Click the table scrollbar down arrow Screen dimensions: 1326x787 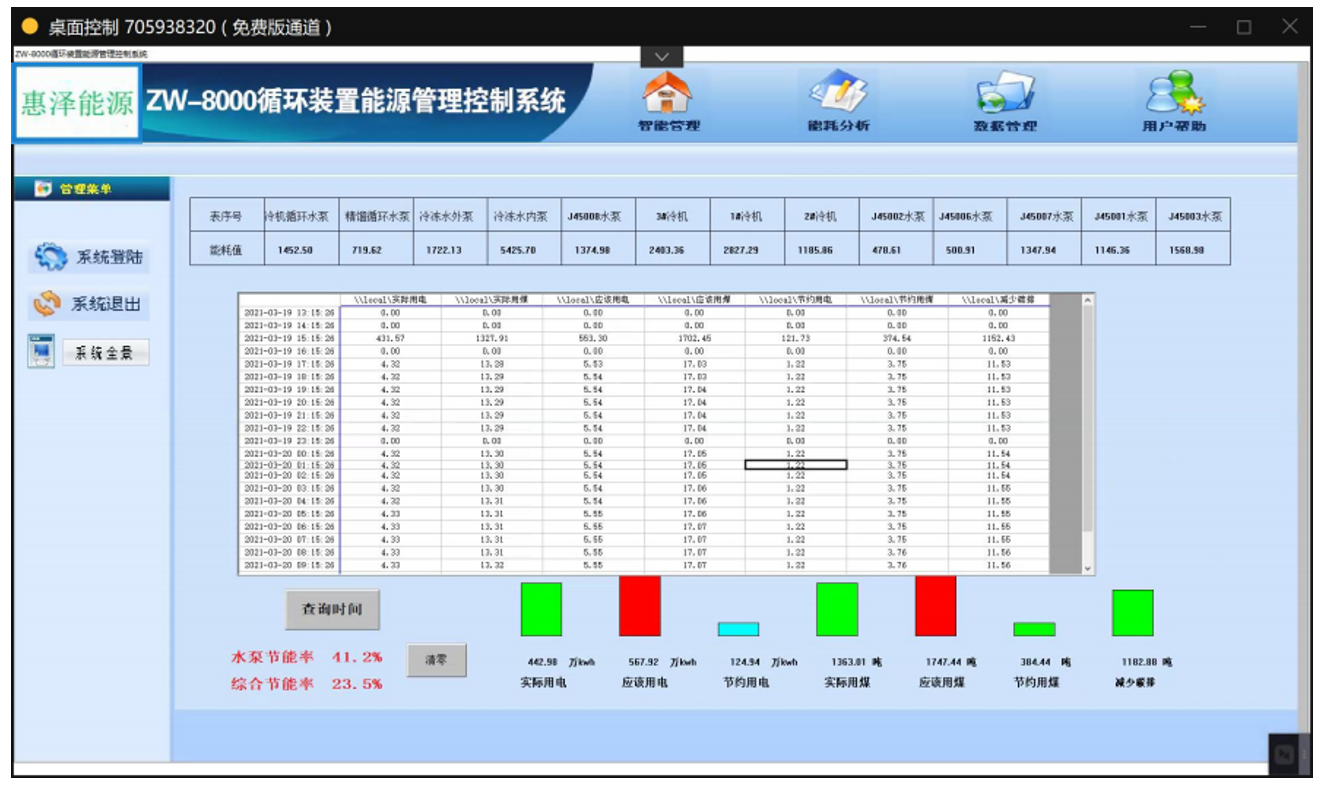(1088, 568)
